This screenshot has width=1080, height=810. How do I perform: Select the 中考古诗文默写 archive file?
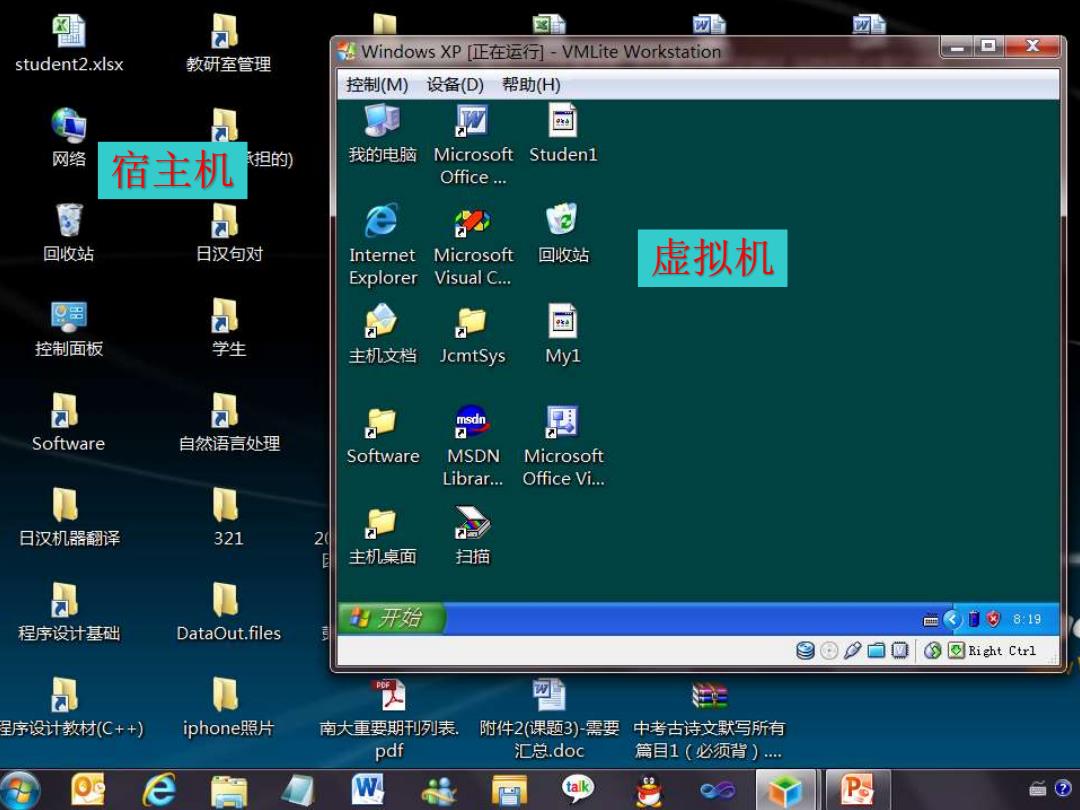709,719
